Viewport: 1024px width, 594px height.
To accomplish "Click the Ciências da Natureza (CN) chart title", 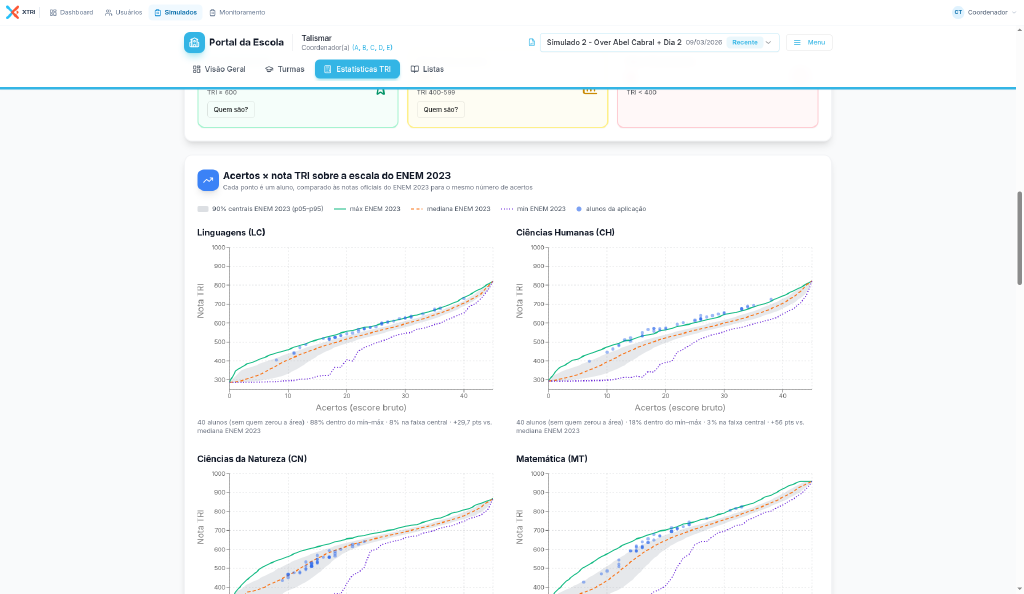I will (x=252, y=459).
